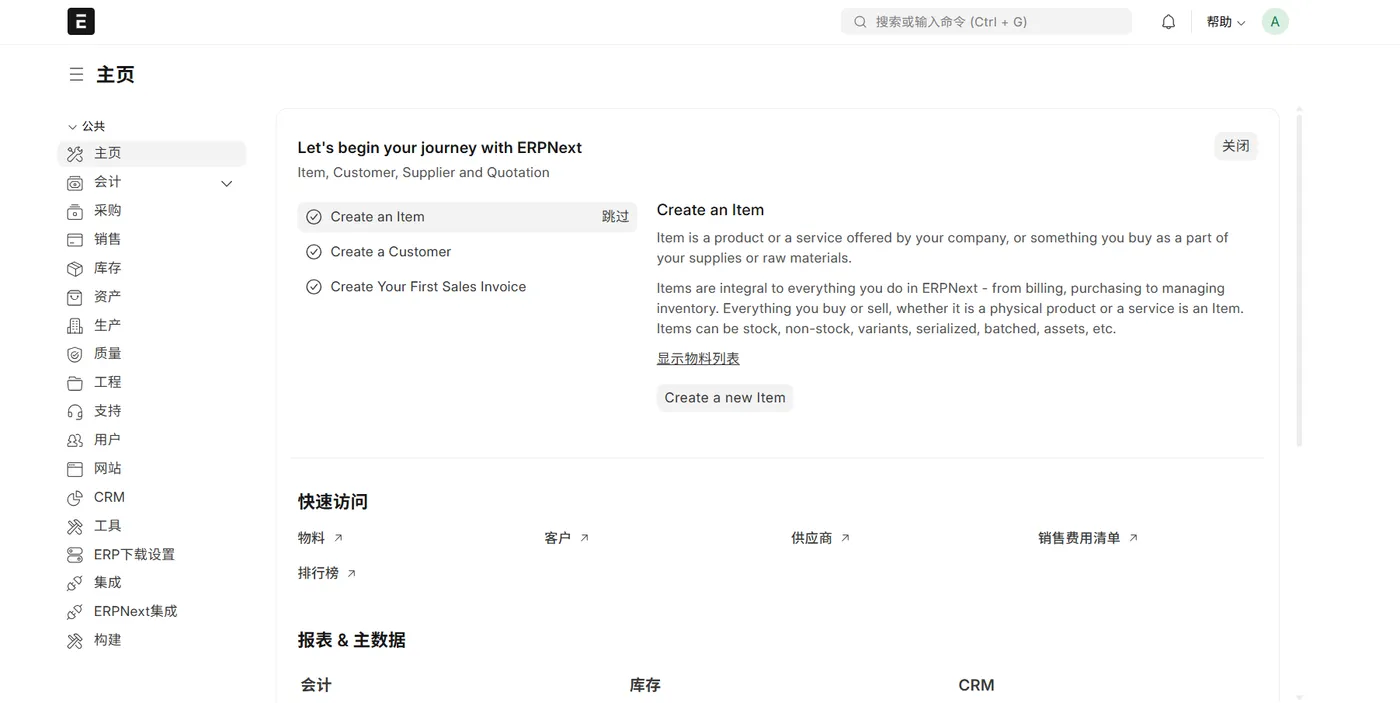Click the ERPNext集成 sidebar icon
1400x703 pixels.
[75, 612]
